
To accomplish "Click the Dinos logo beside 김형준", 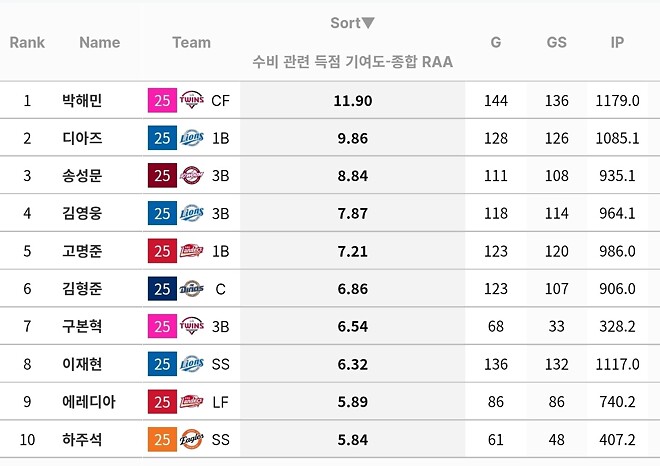I will point(192,289).
